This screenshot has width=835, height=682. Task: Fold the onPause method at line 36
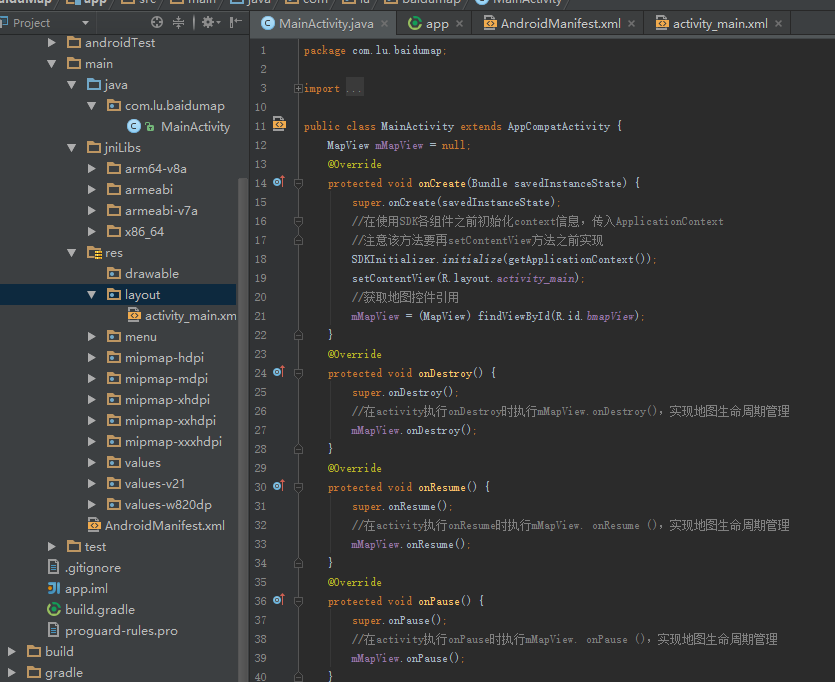point(298,602)
